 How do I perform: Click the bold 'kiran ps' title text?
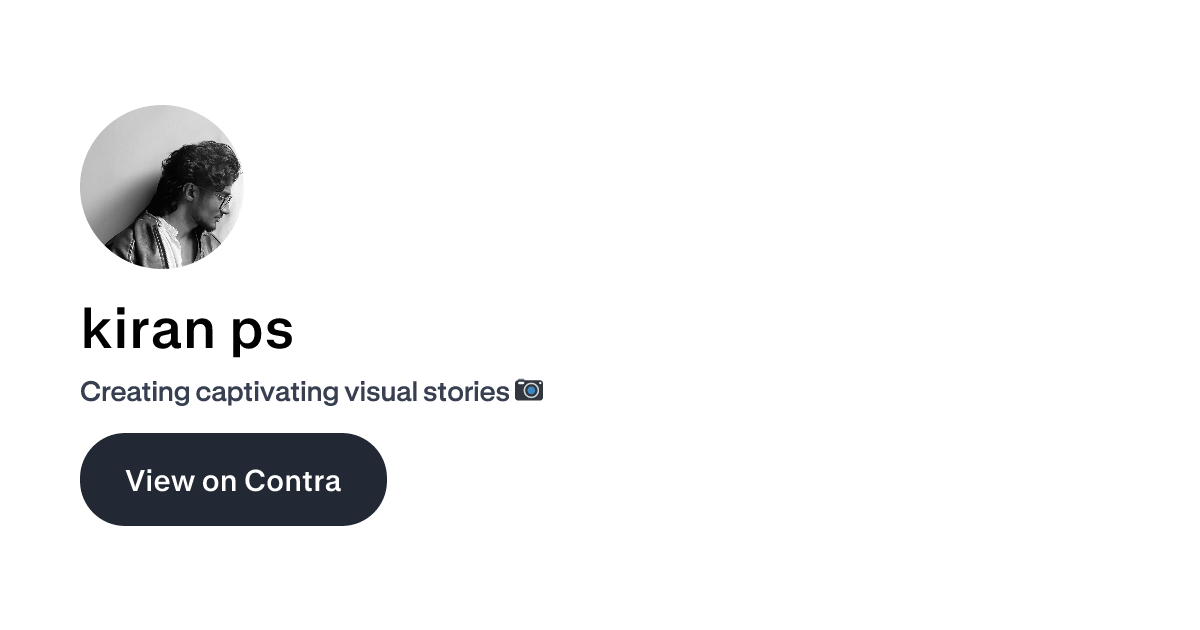(x=187, y=330)
